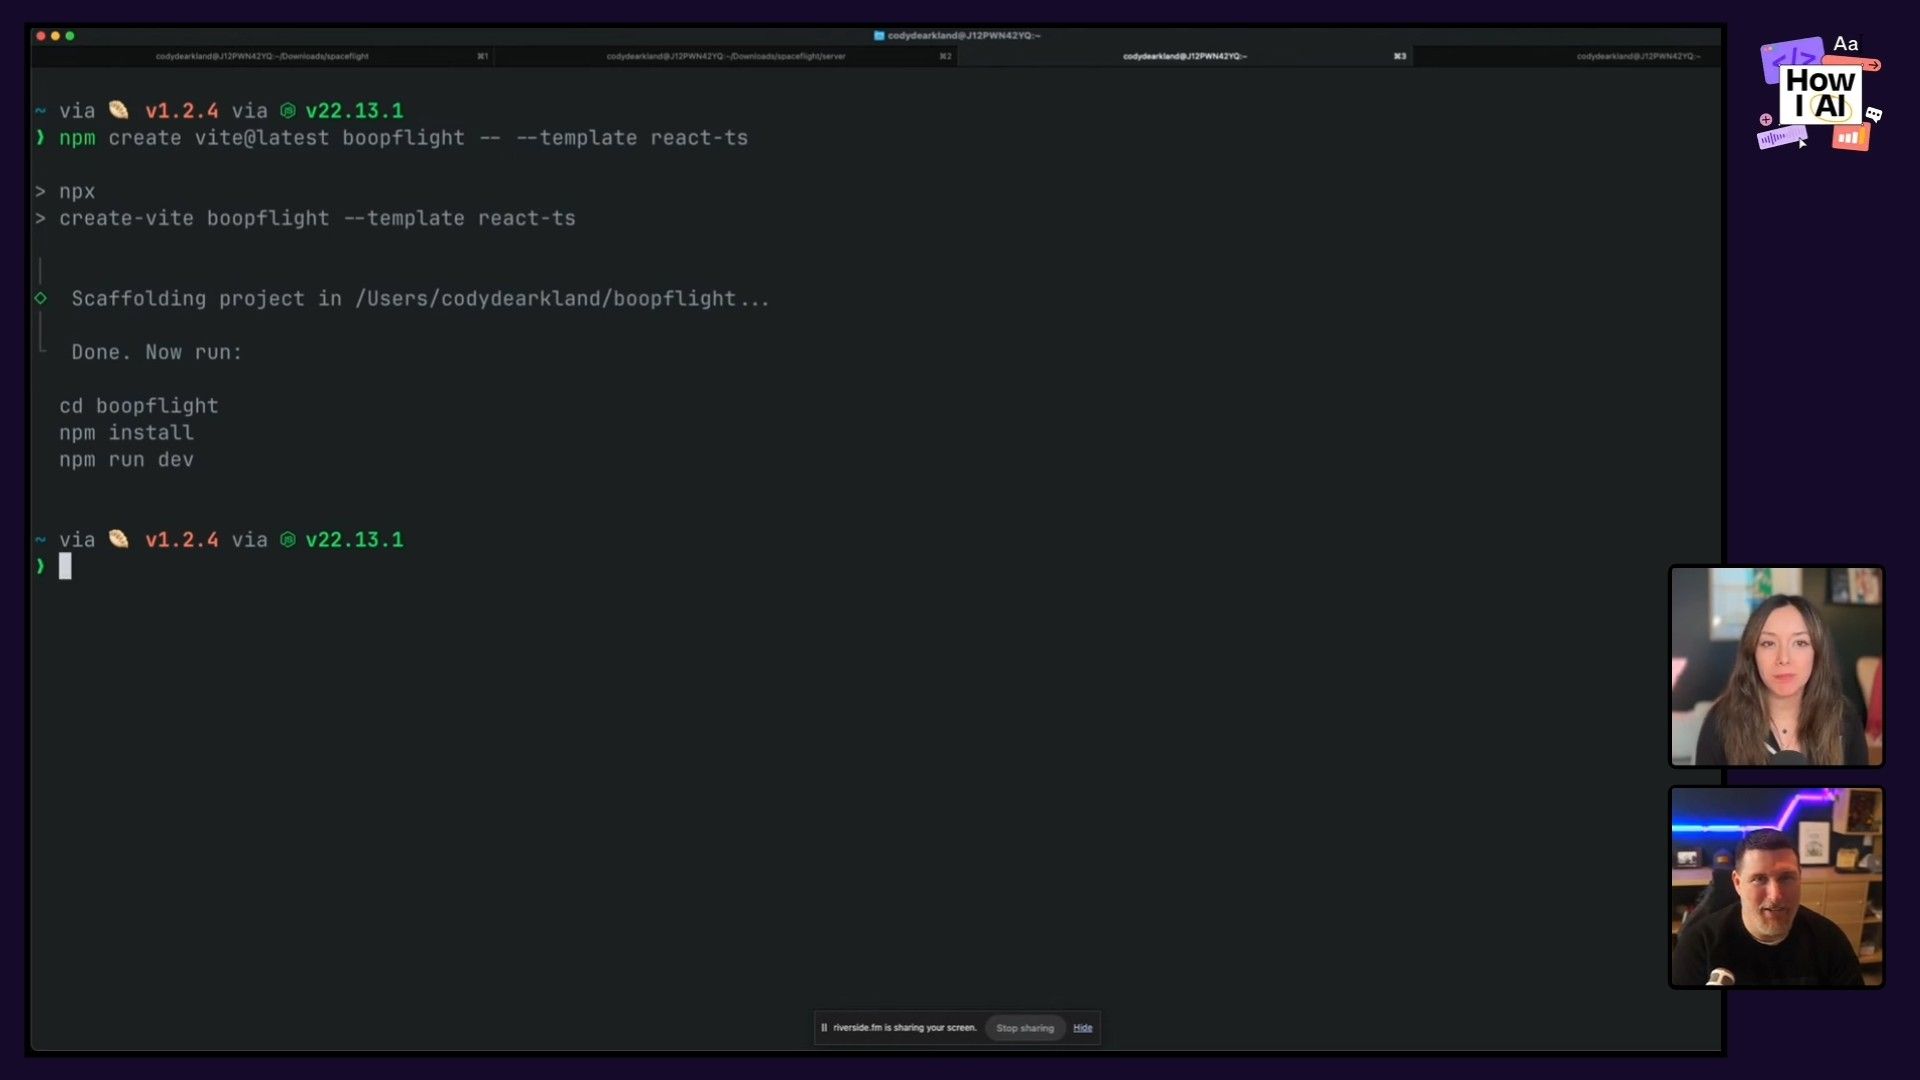Image resolution: width=1920 pixels, height=1080 pixels.
Task: Click the folder icon in window title
Action: click(879, 36)
